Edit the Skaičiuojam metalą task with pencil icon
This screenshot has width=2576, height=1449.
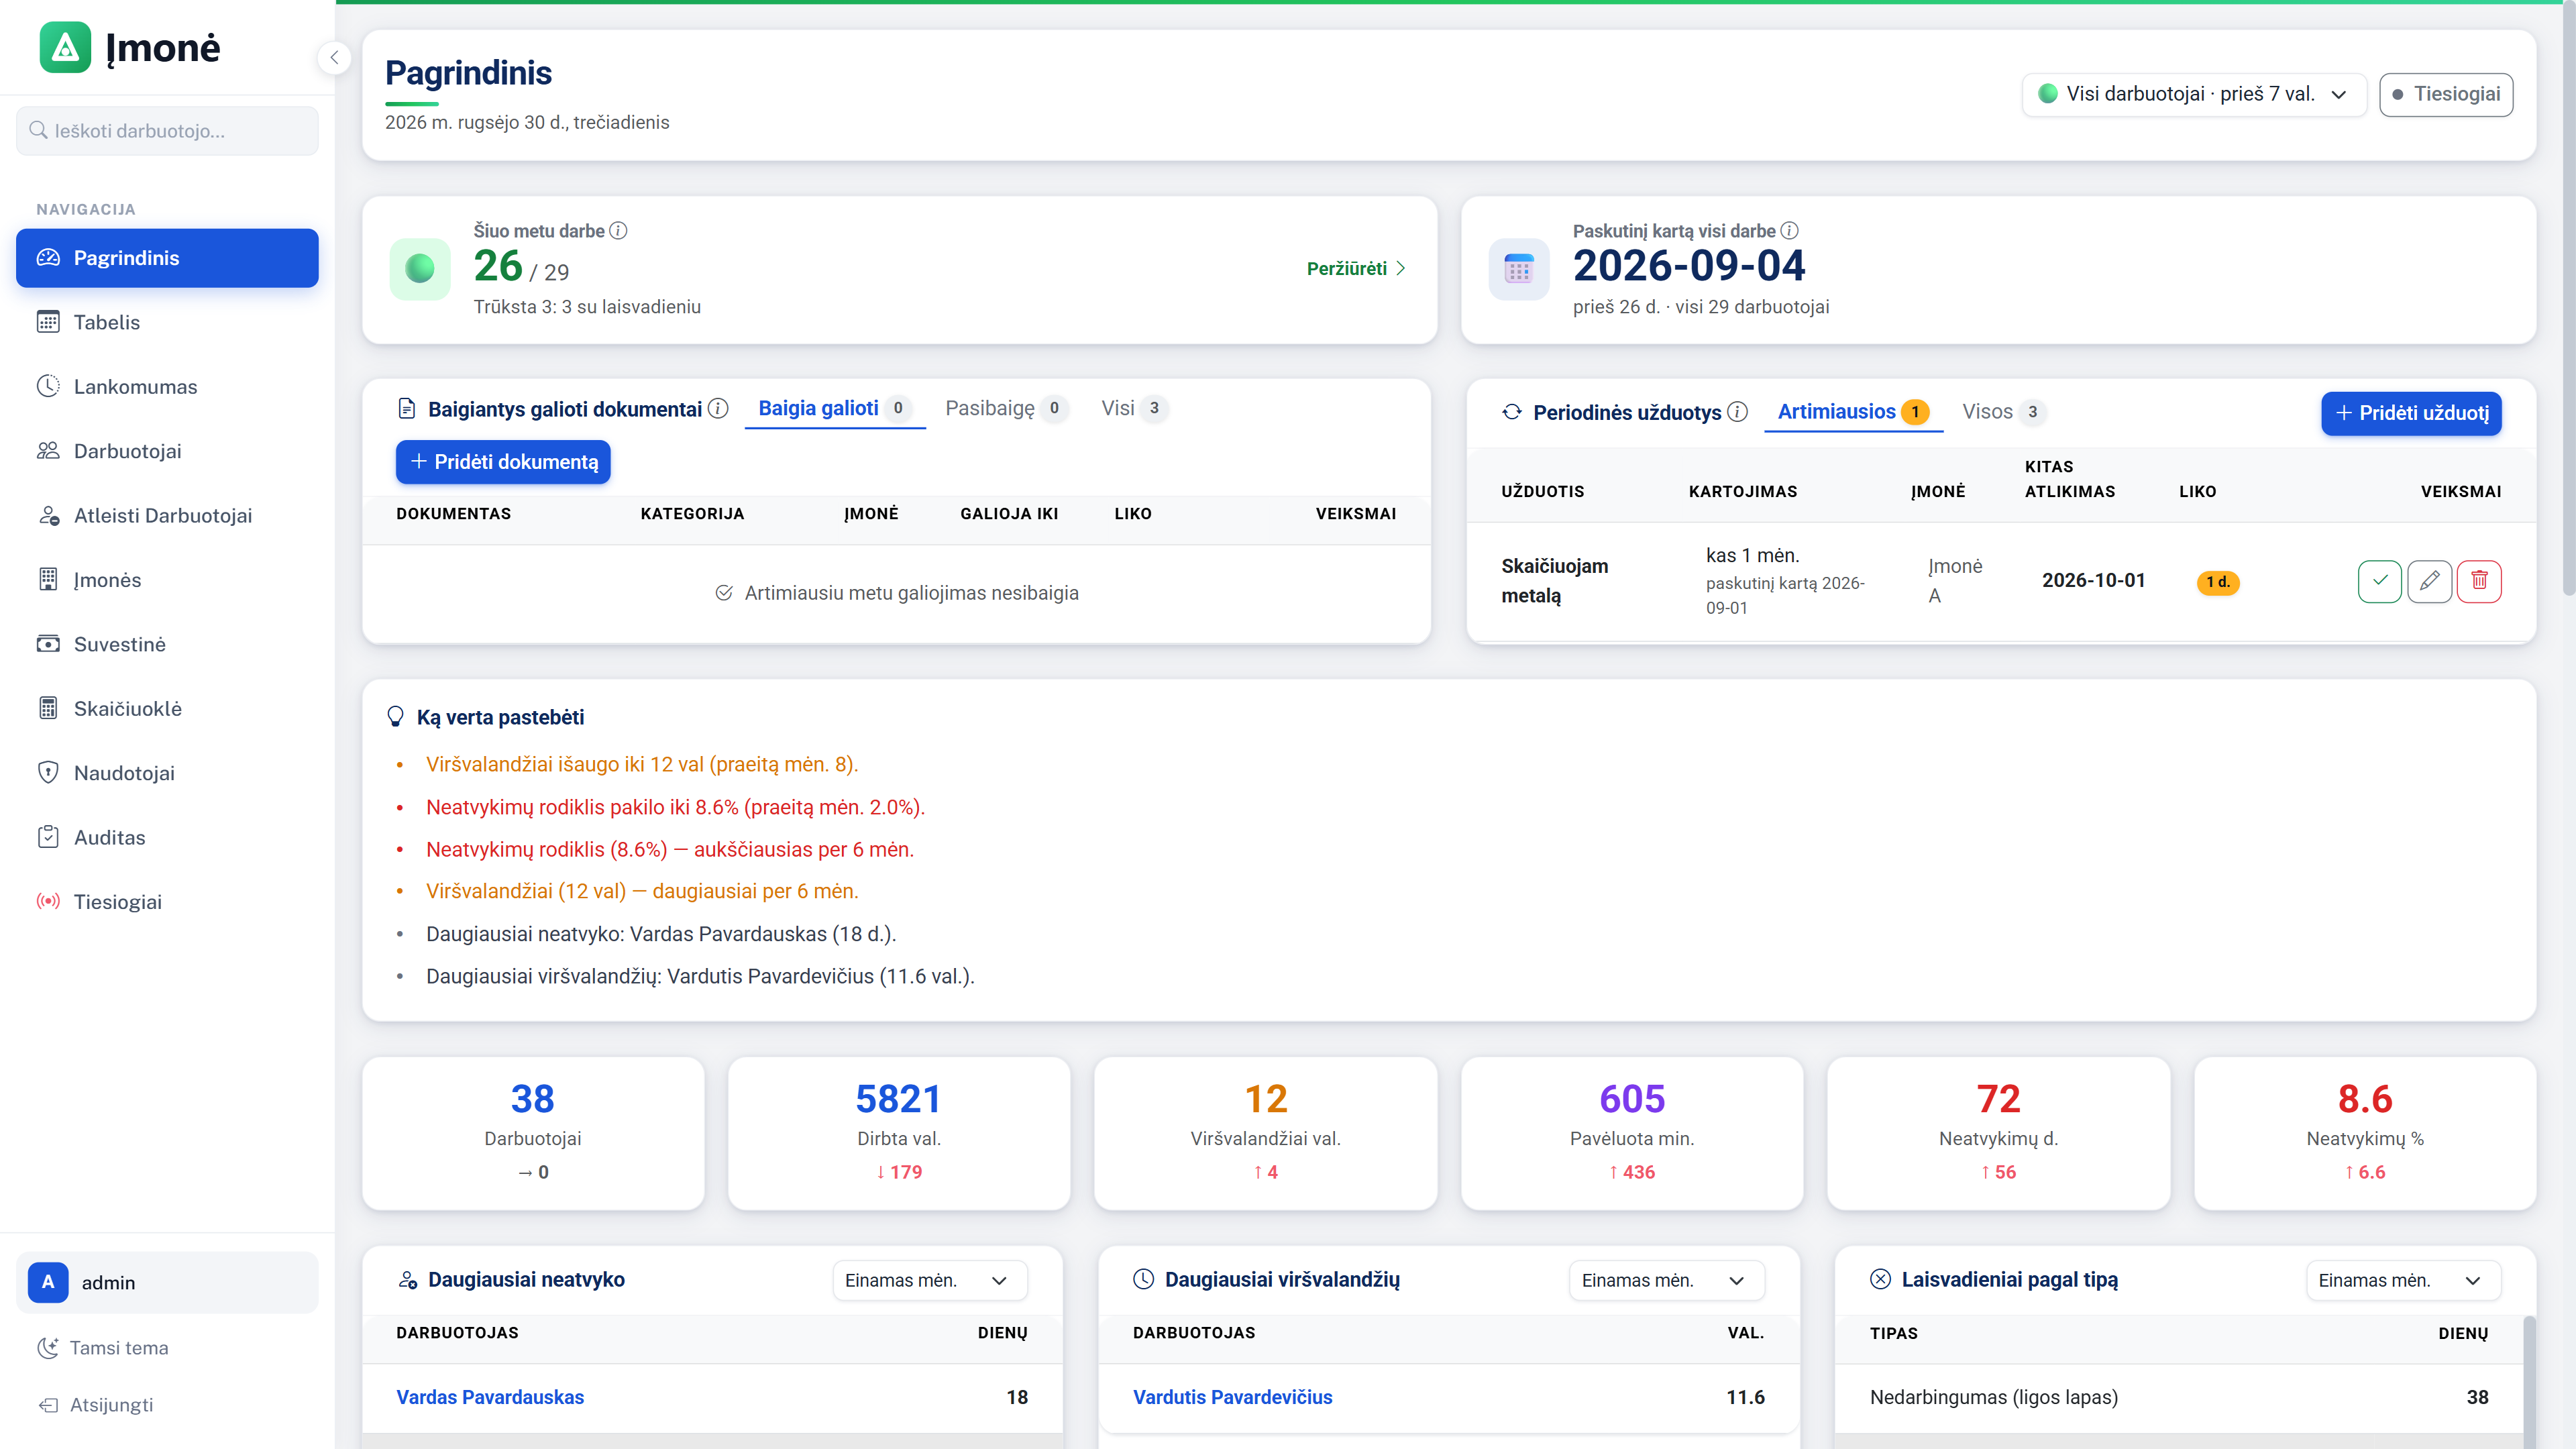[x=2429, y=581]
